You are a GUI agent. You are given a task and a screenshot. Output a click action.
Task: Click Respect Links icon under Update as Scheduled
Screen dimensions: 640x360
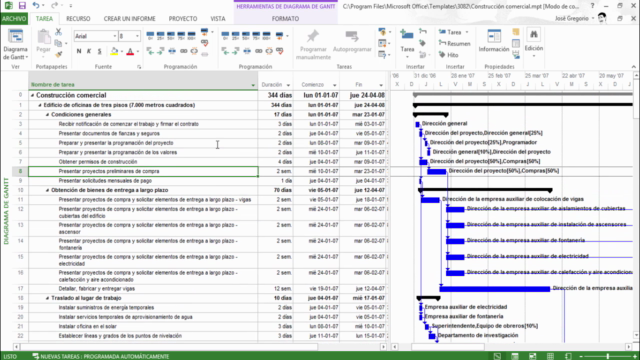pos(204,43)
